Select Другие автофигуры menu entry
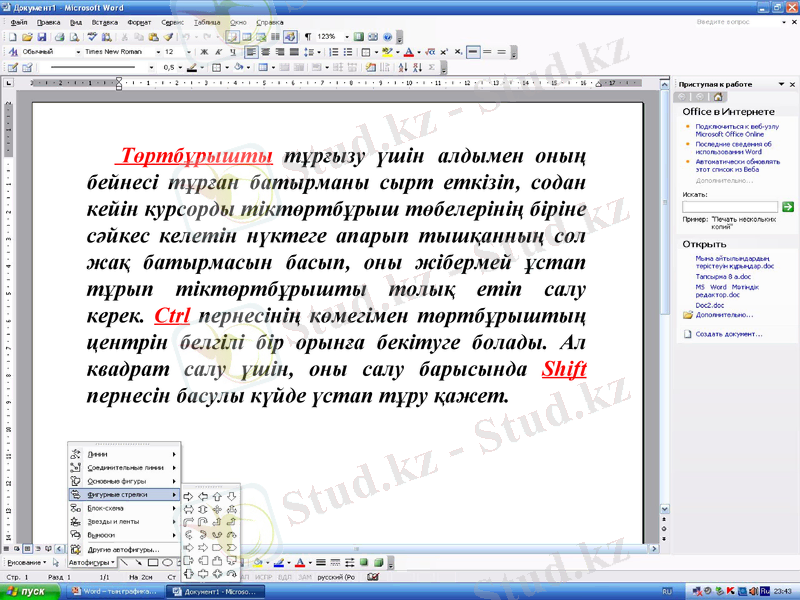Image resolution: width=800 pixels, height=600 pixels. (x=125, y=548)
